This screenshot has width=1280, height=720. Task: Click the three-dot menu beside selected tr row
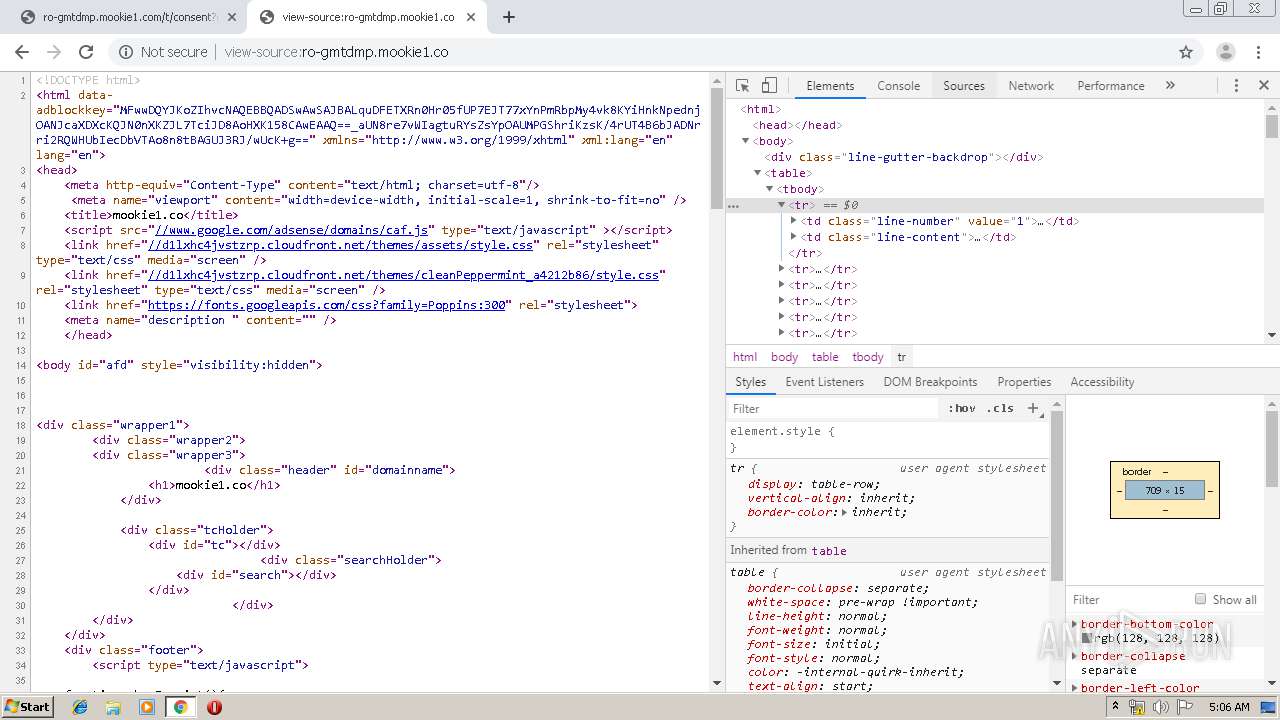pyautogui.click(x=734, y=205)
